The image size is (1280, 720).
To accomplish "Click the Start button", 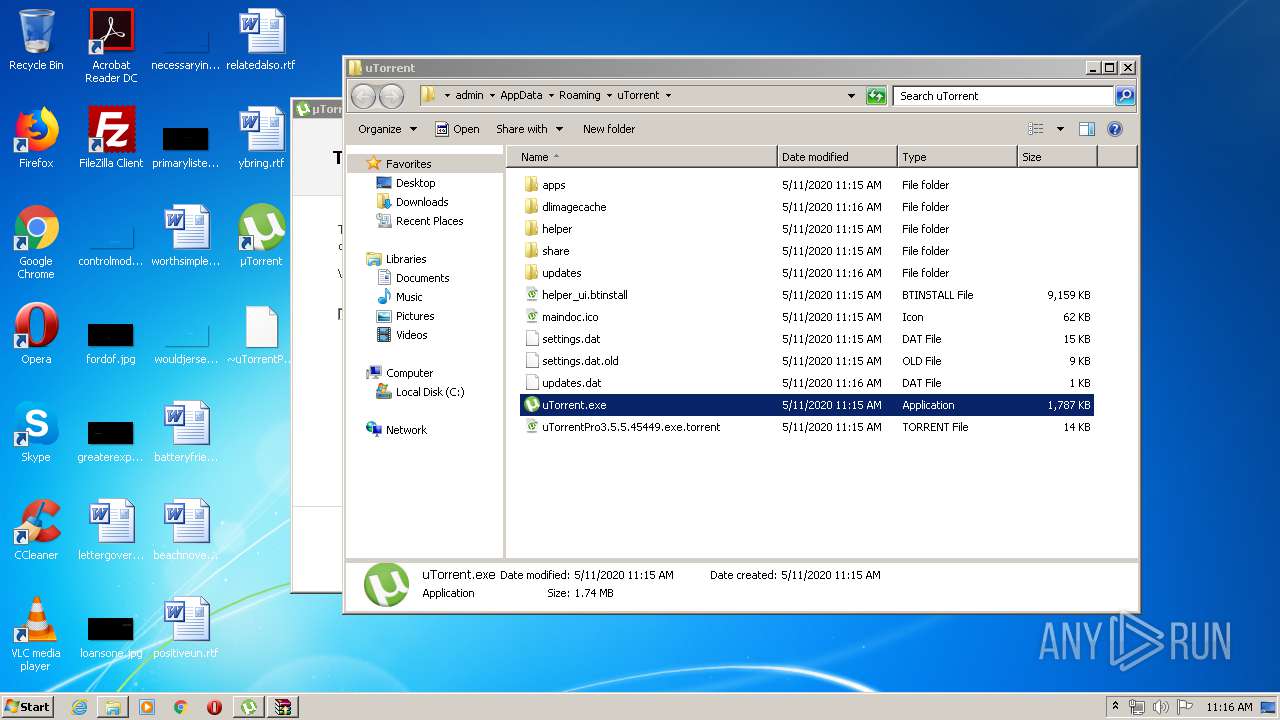I will coord(28,706).
